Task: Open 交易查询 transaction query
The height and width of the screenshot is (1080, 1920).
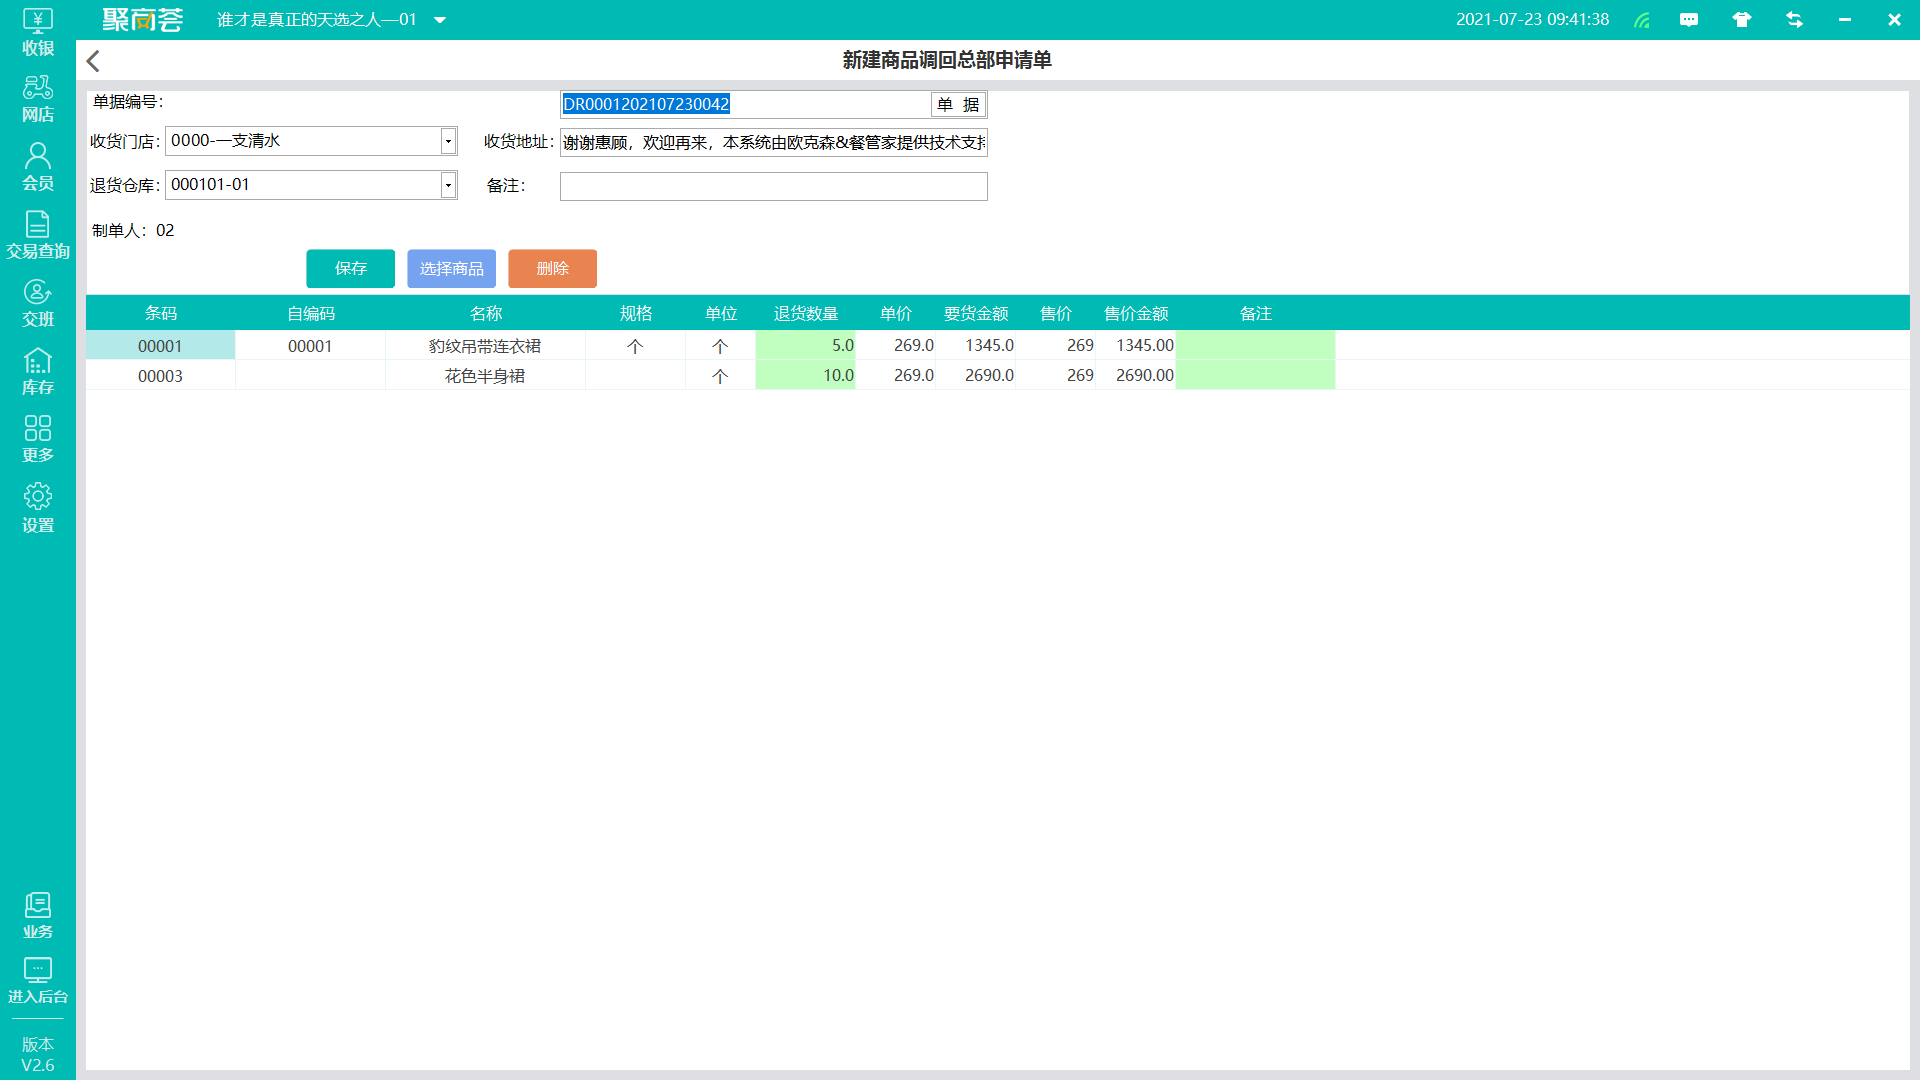Action: point(38,236)
